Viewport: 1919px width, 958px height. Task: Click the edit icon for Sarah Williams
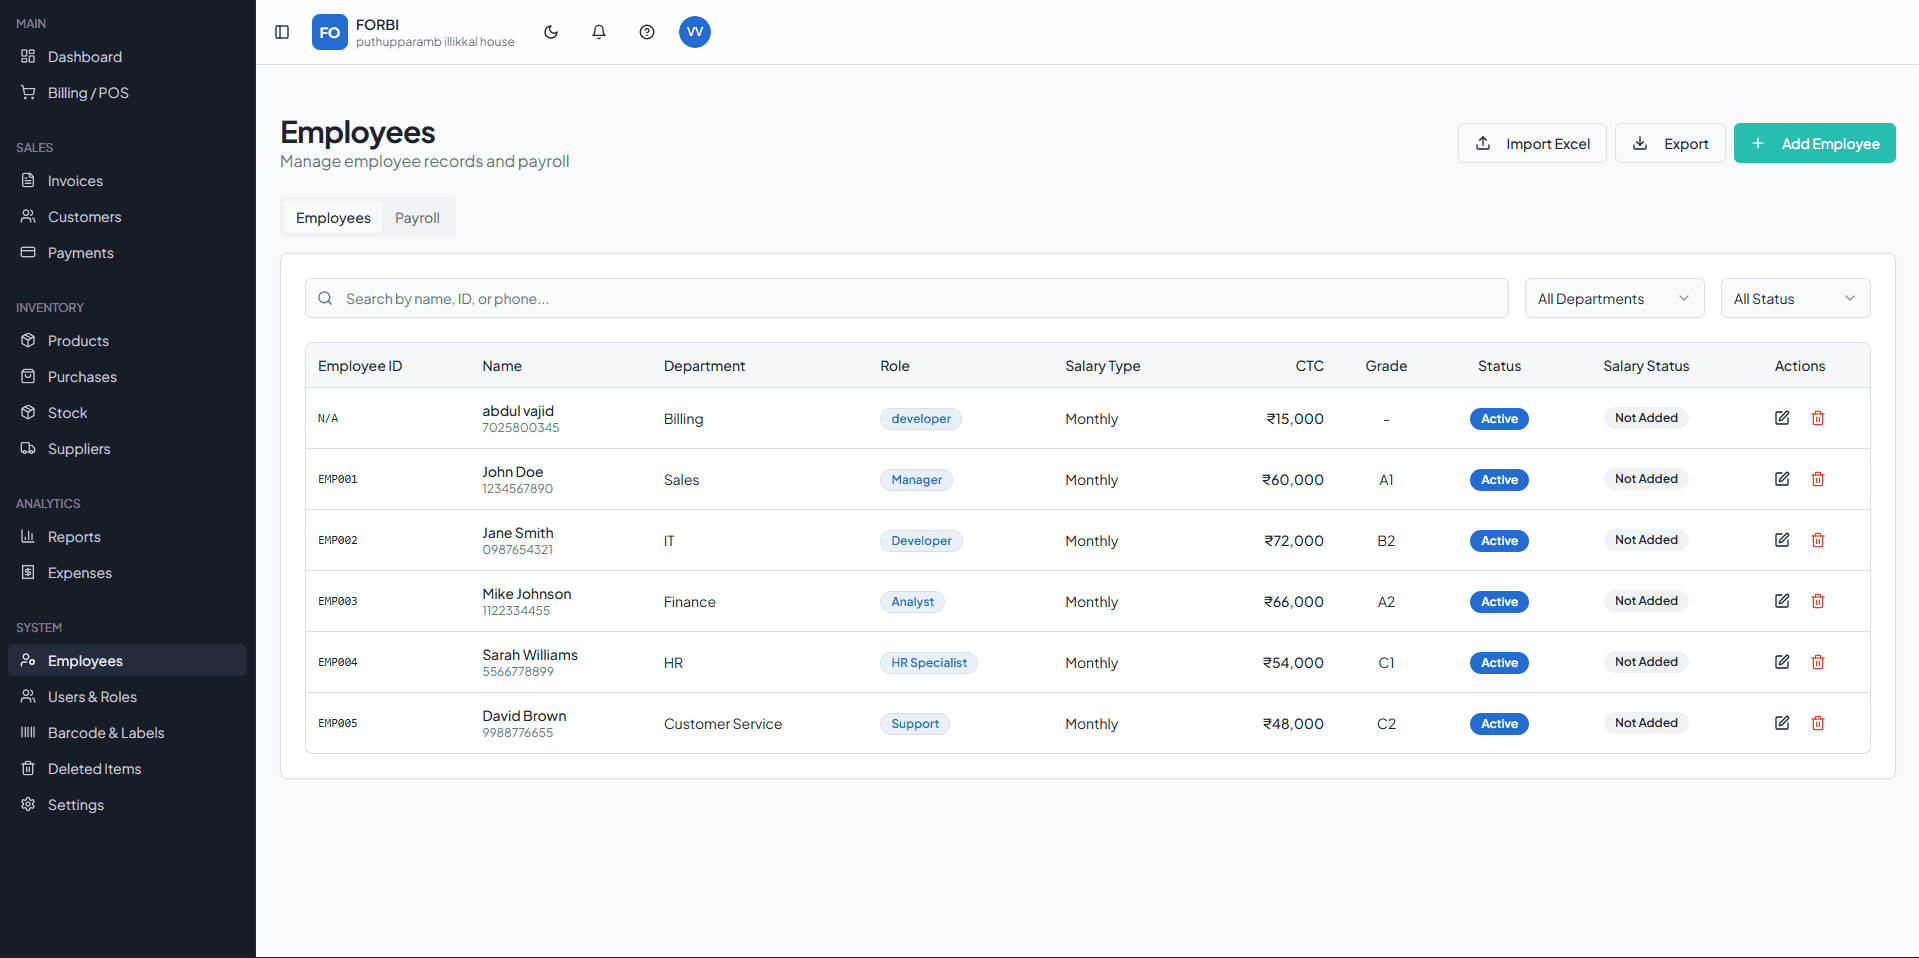(1782, 662)
